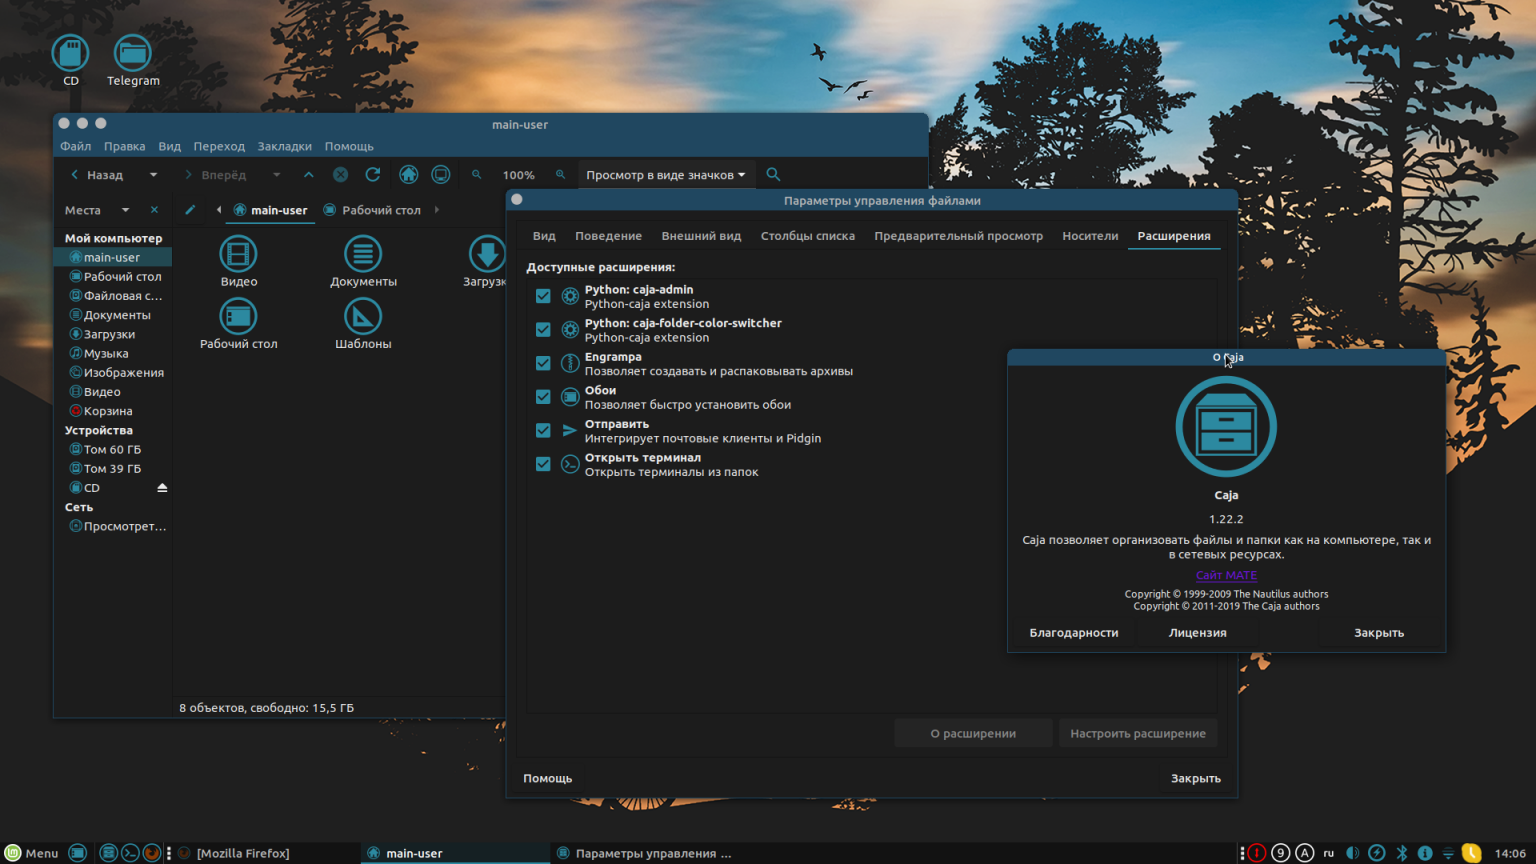Open the Видео folder icon
This screenshot has height=864, width=1536.
point(238,255)
